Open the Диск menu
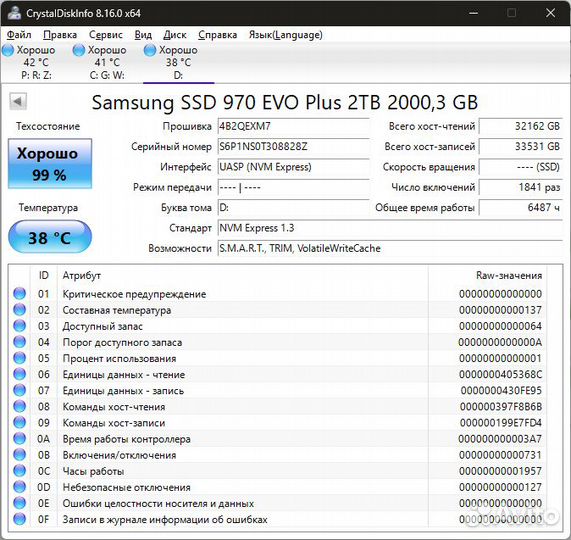 tap(175, 35)
